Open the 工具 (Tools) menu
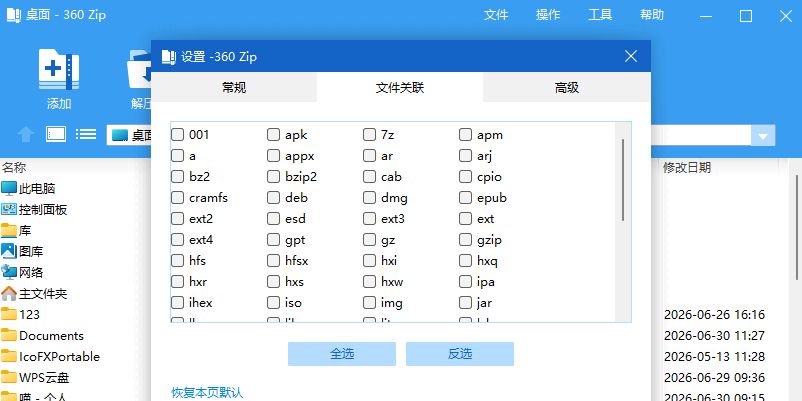The height and width of the screenshot is (401, 802). (600, 15)
